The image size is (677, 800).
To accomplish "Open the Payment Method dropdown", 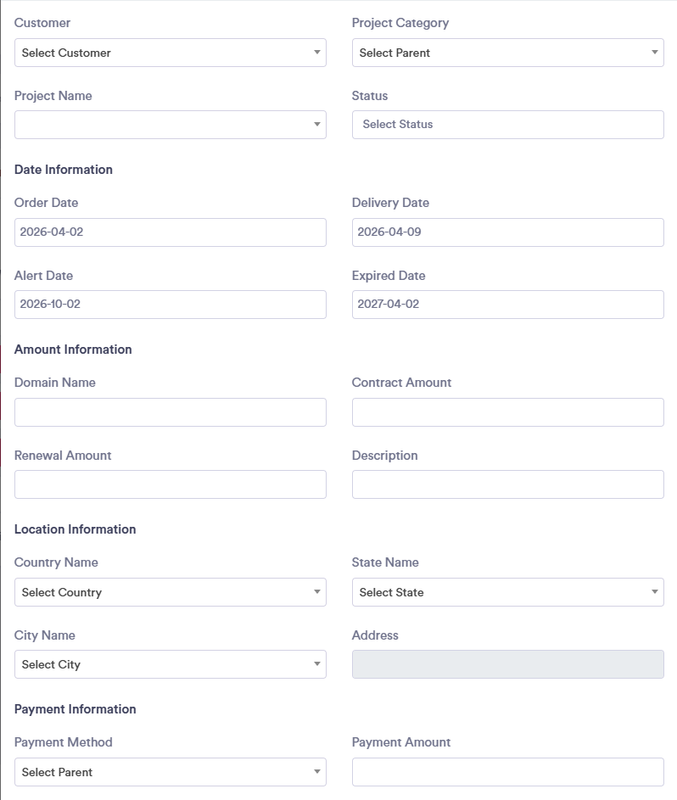I will (x=170, y=772).
